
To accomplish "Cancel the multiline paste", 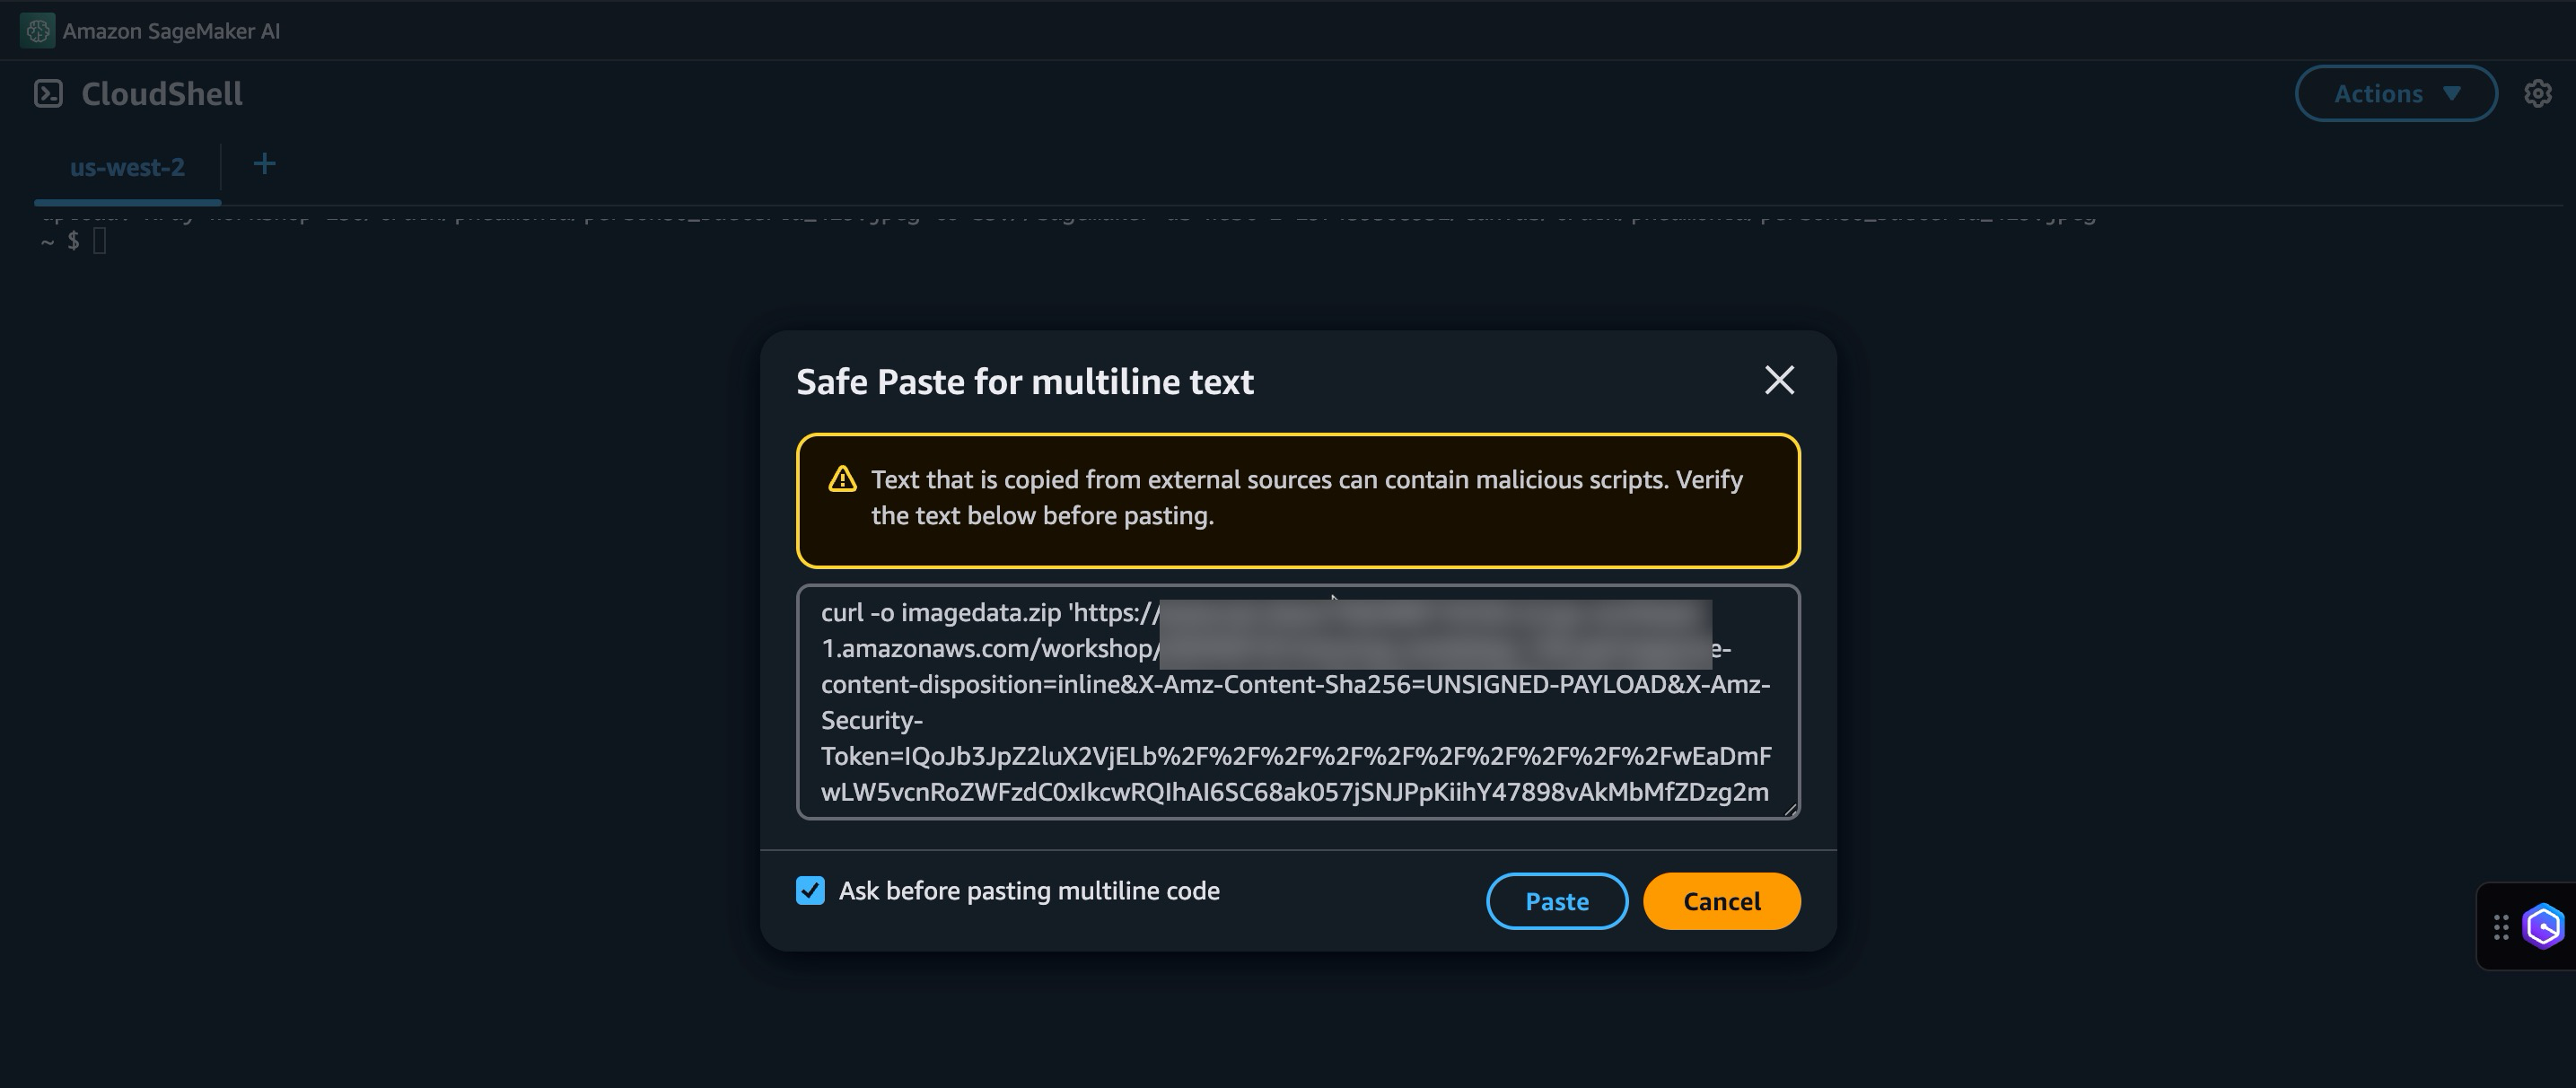I will (1721, 901).
